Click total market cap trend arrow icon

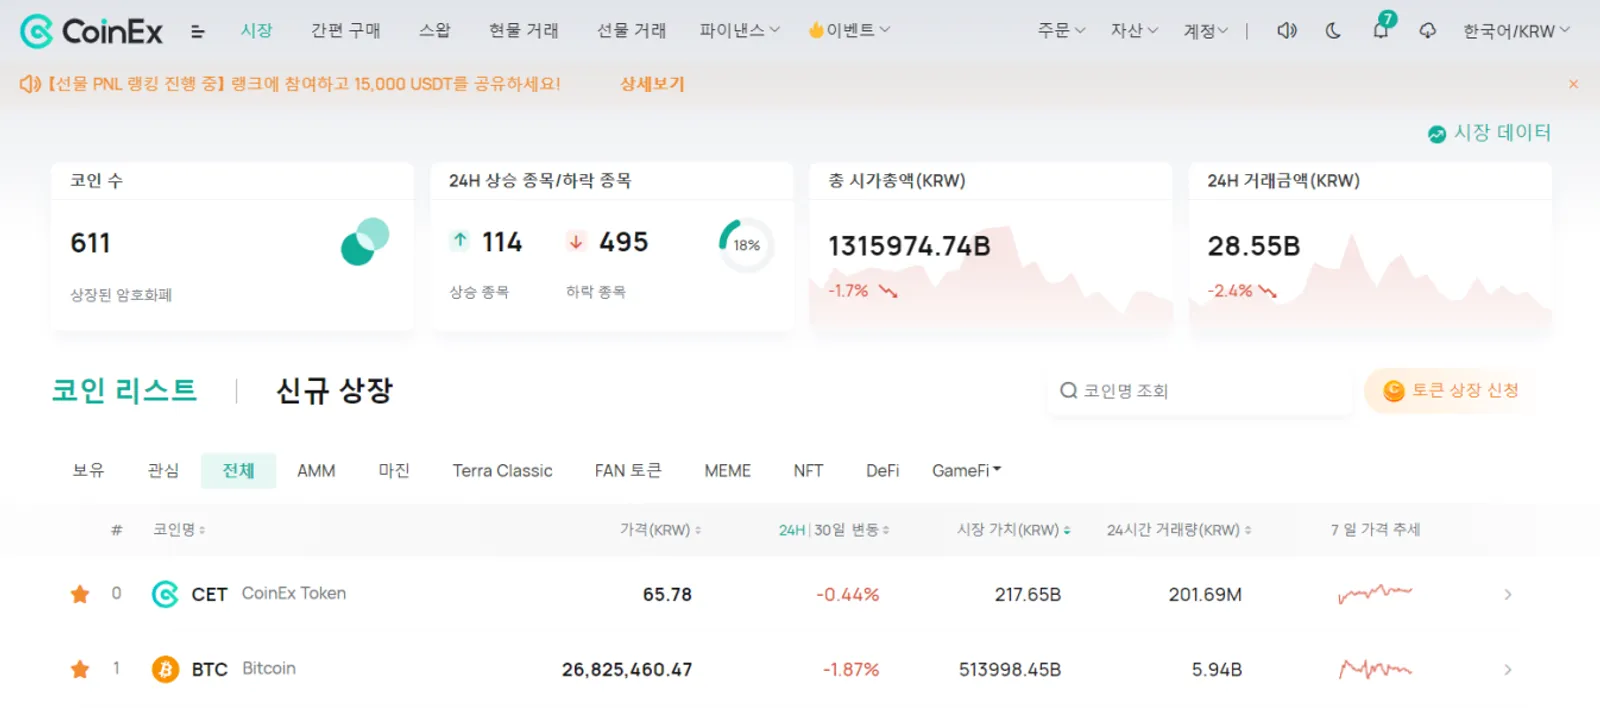[x=888, y=291]
